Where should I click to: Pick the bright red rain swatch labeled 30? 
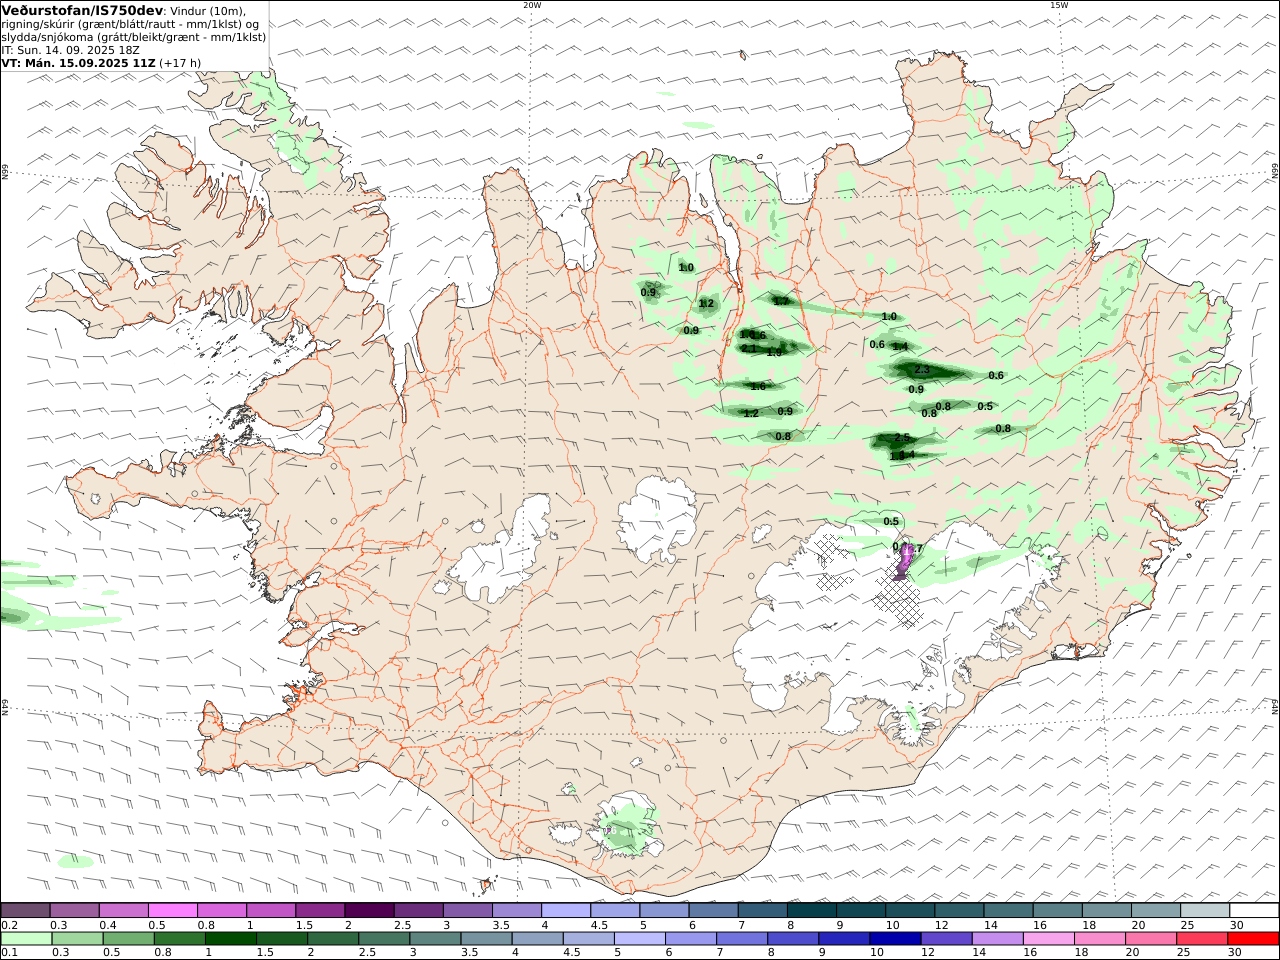[1254, 939]
